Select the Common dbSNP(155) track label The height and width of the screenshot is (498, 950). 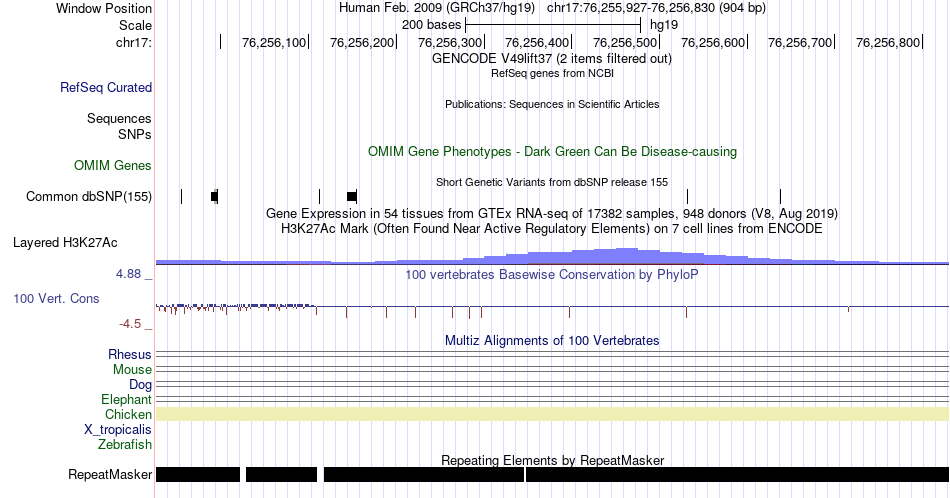[x=88, y=196]
